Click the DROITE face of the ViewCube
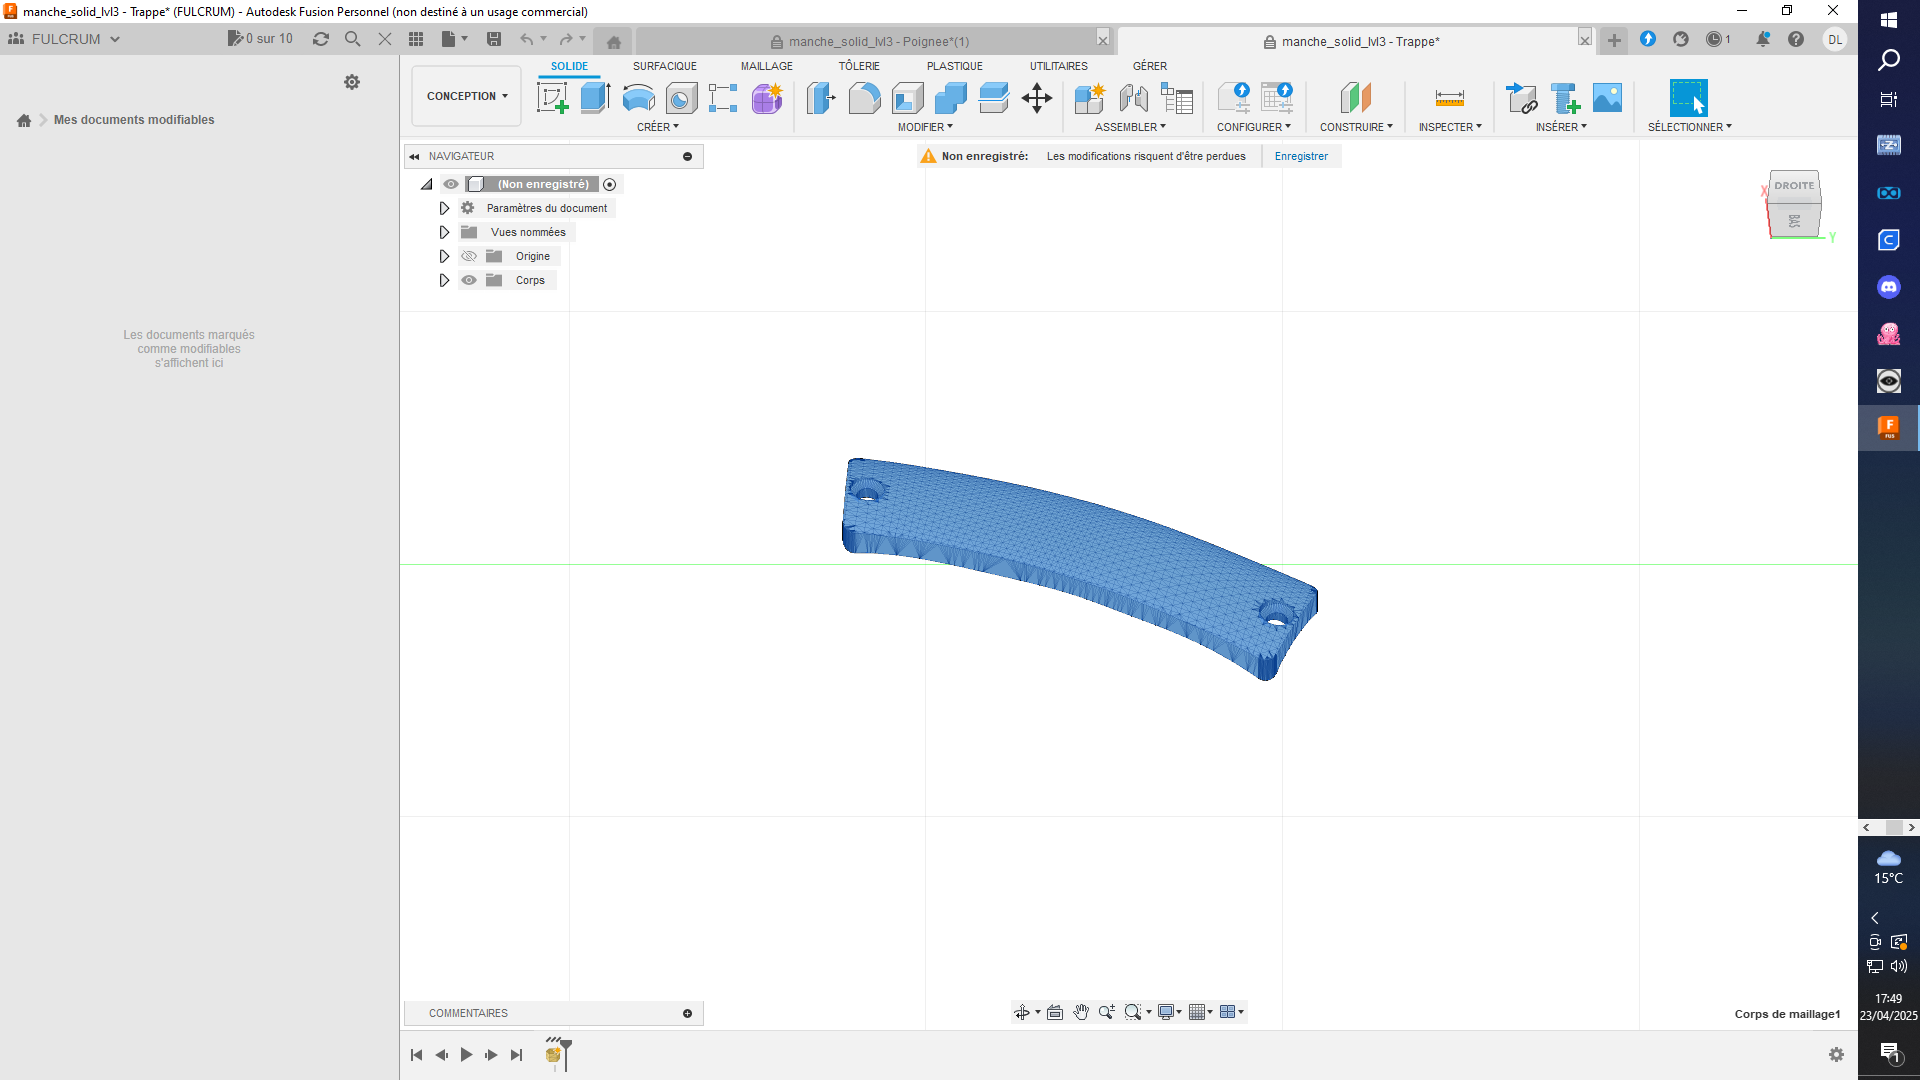This screenshot has height=1080, width=1920. [1794, 186]
